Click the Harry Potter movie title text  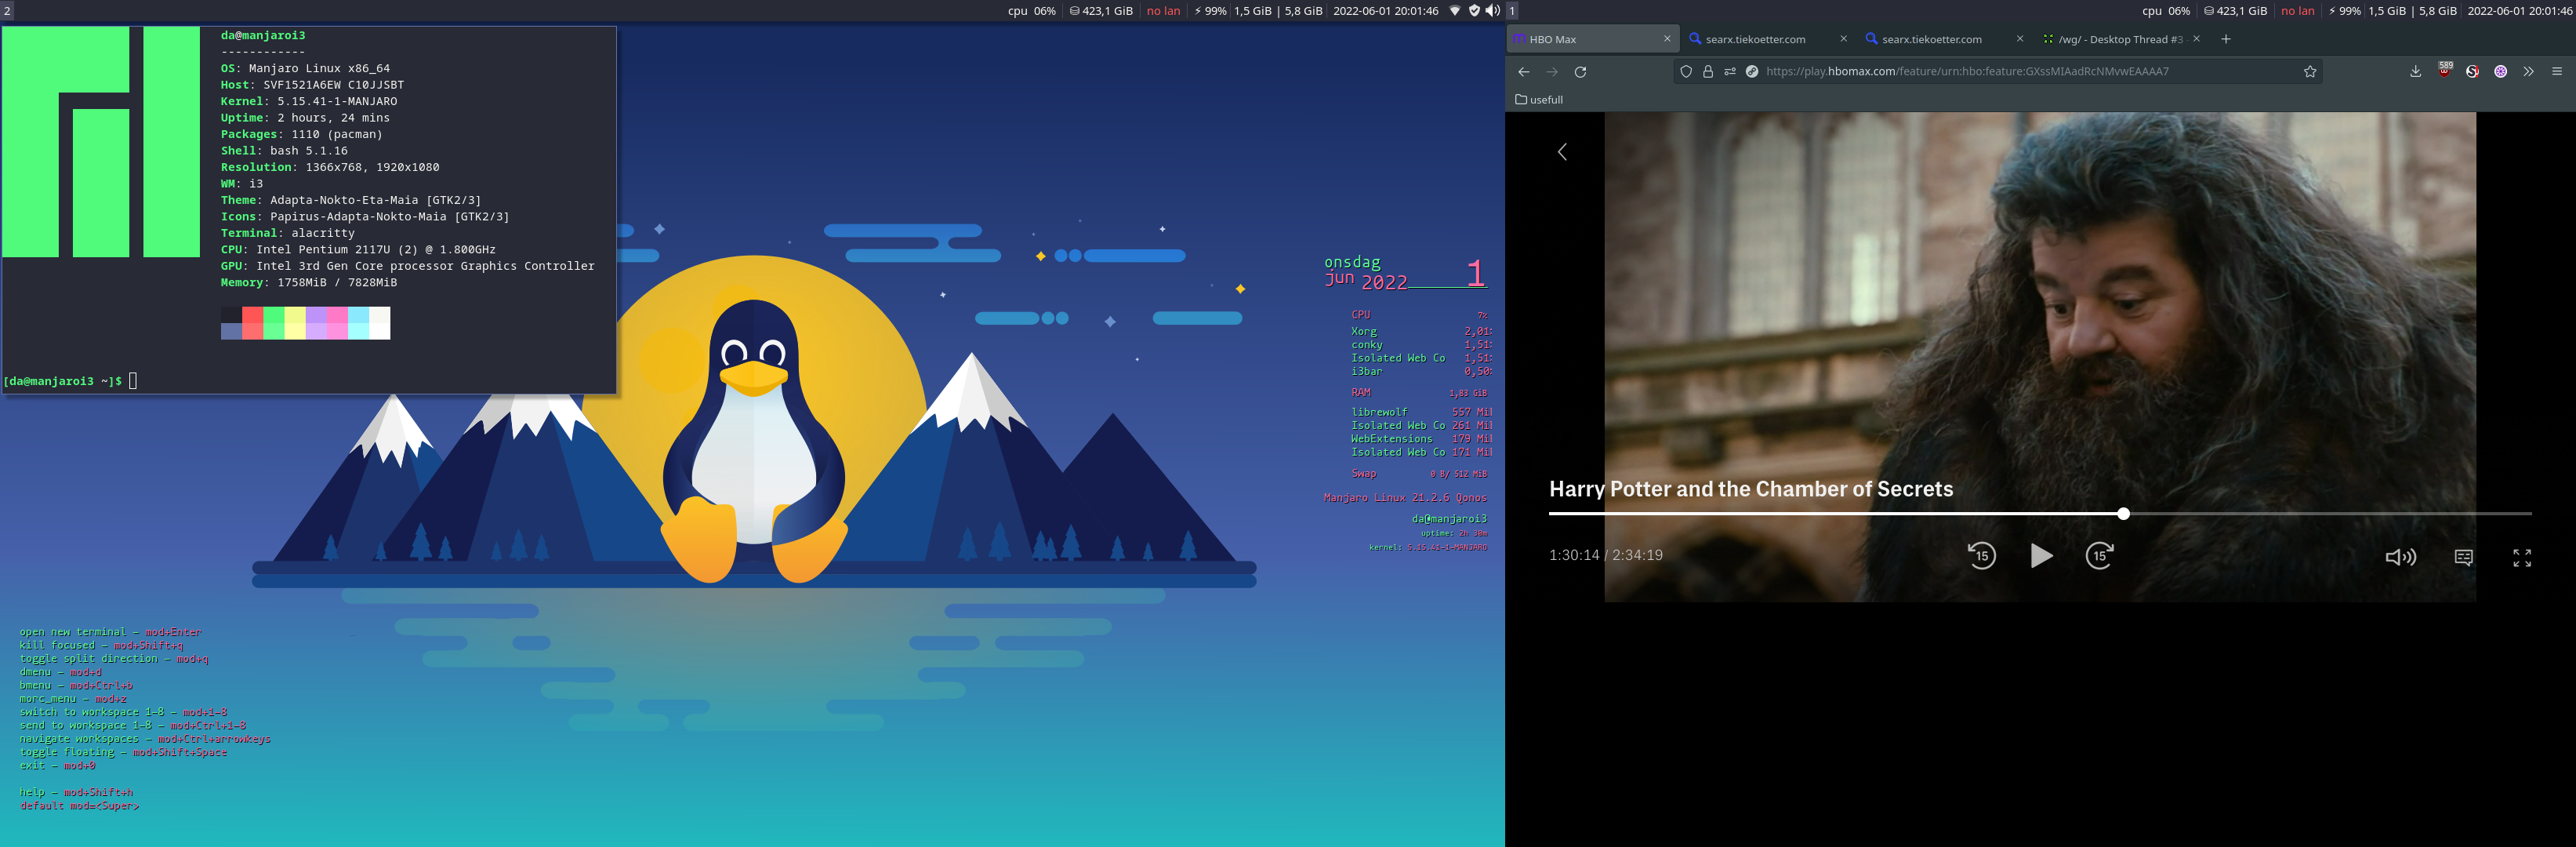1751,489
